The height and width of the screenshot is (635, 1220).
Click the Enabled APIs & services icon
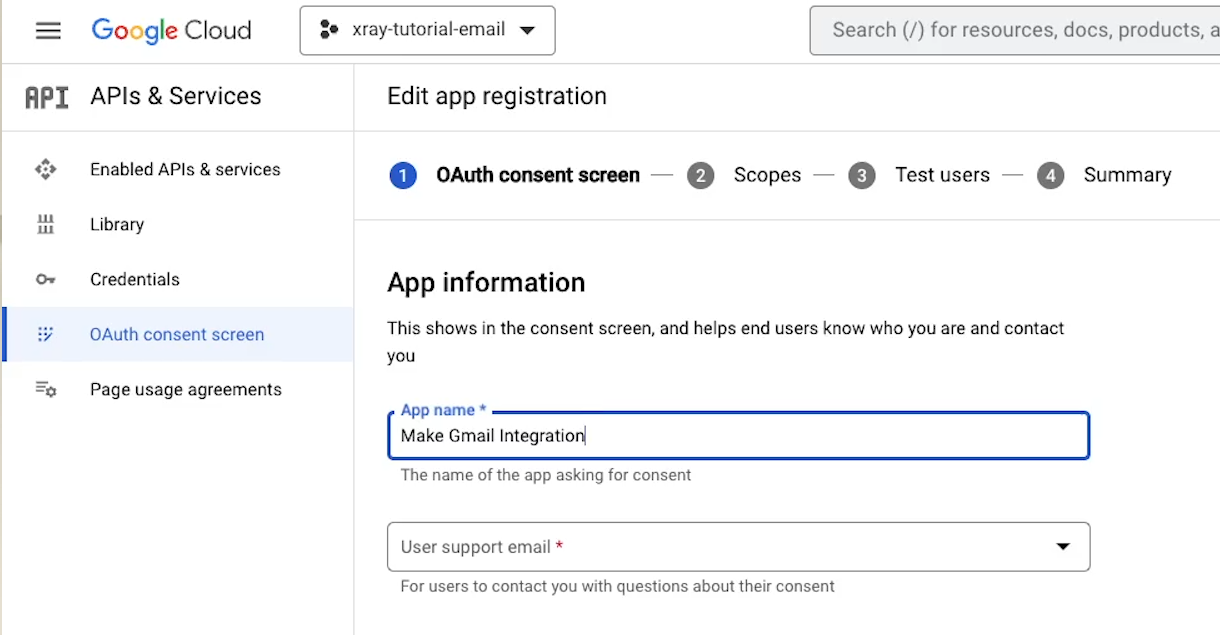click(46, 169)
